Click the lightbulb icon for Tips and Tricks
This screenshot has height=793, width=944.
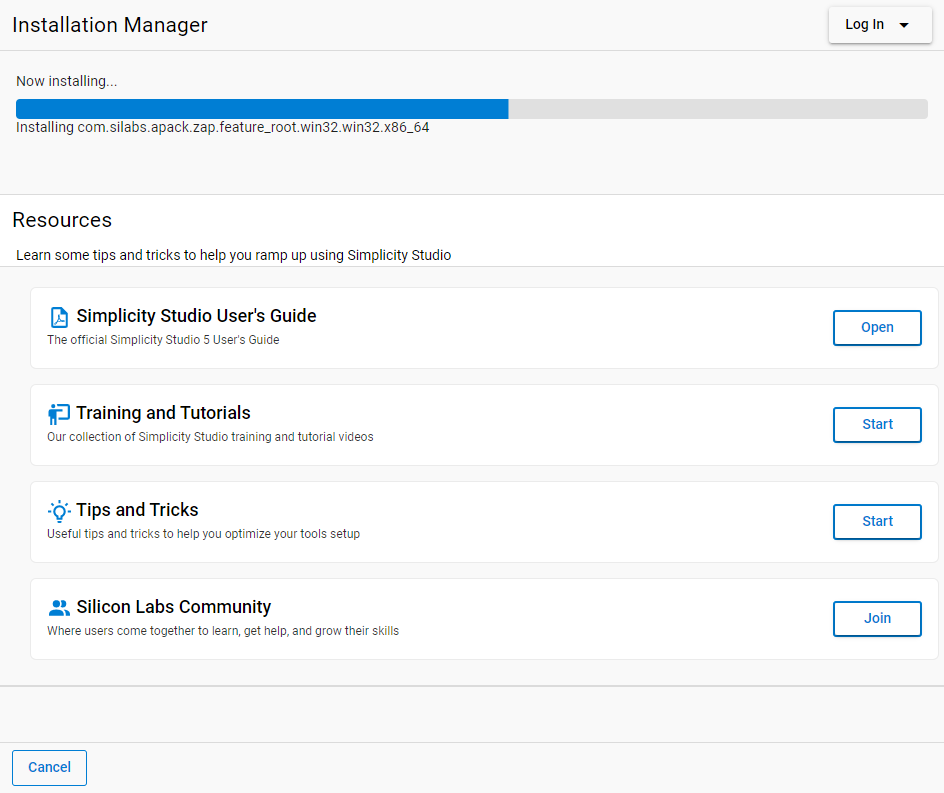click(59, 511)
